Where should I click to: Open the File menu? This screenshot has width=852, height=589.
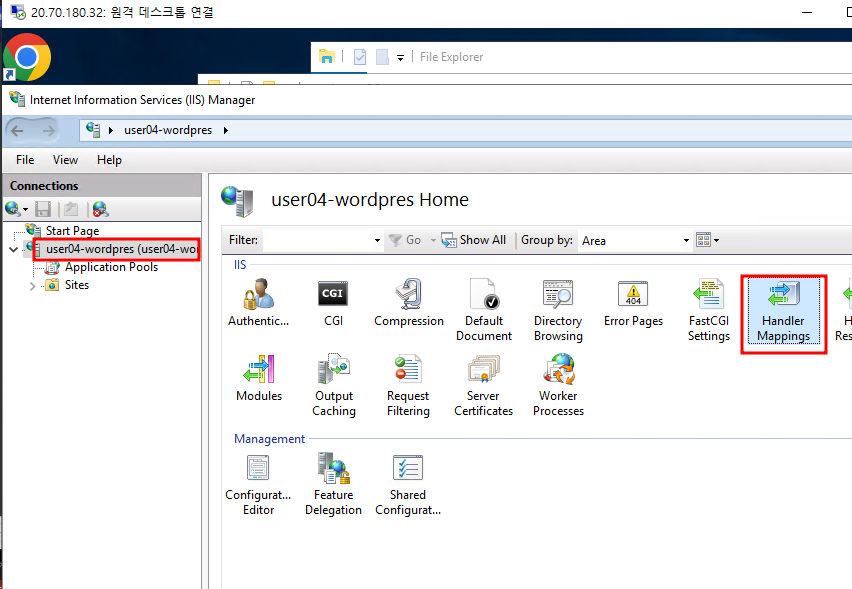[25, 160]
